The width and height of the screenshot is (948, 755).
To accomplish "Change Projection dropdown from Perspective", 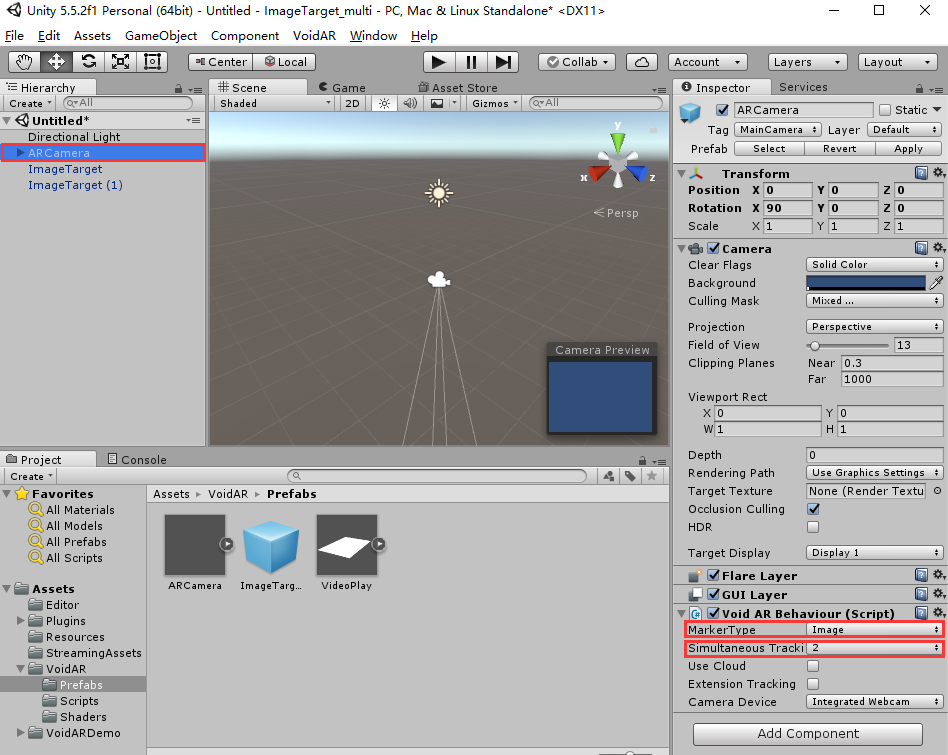I will (x=874, y=327).
